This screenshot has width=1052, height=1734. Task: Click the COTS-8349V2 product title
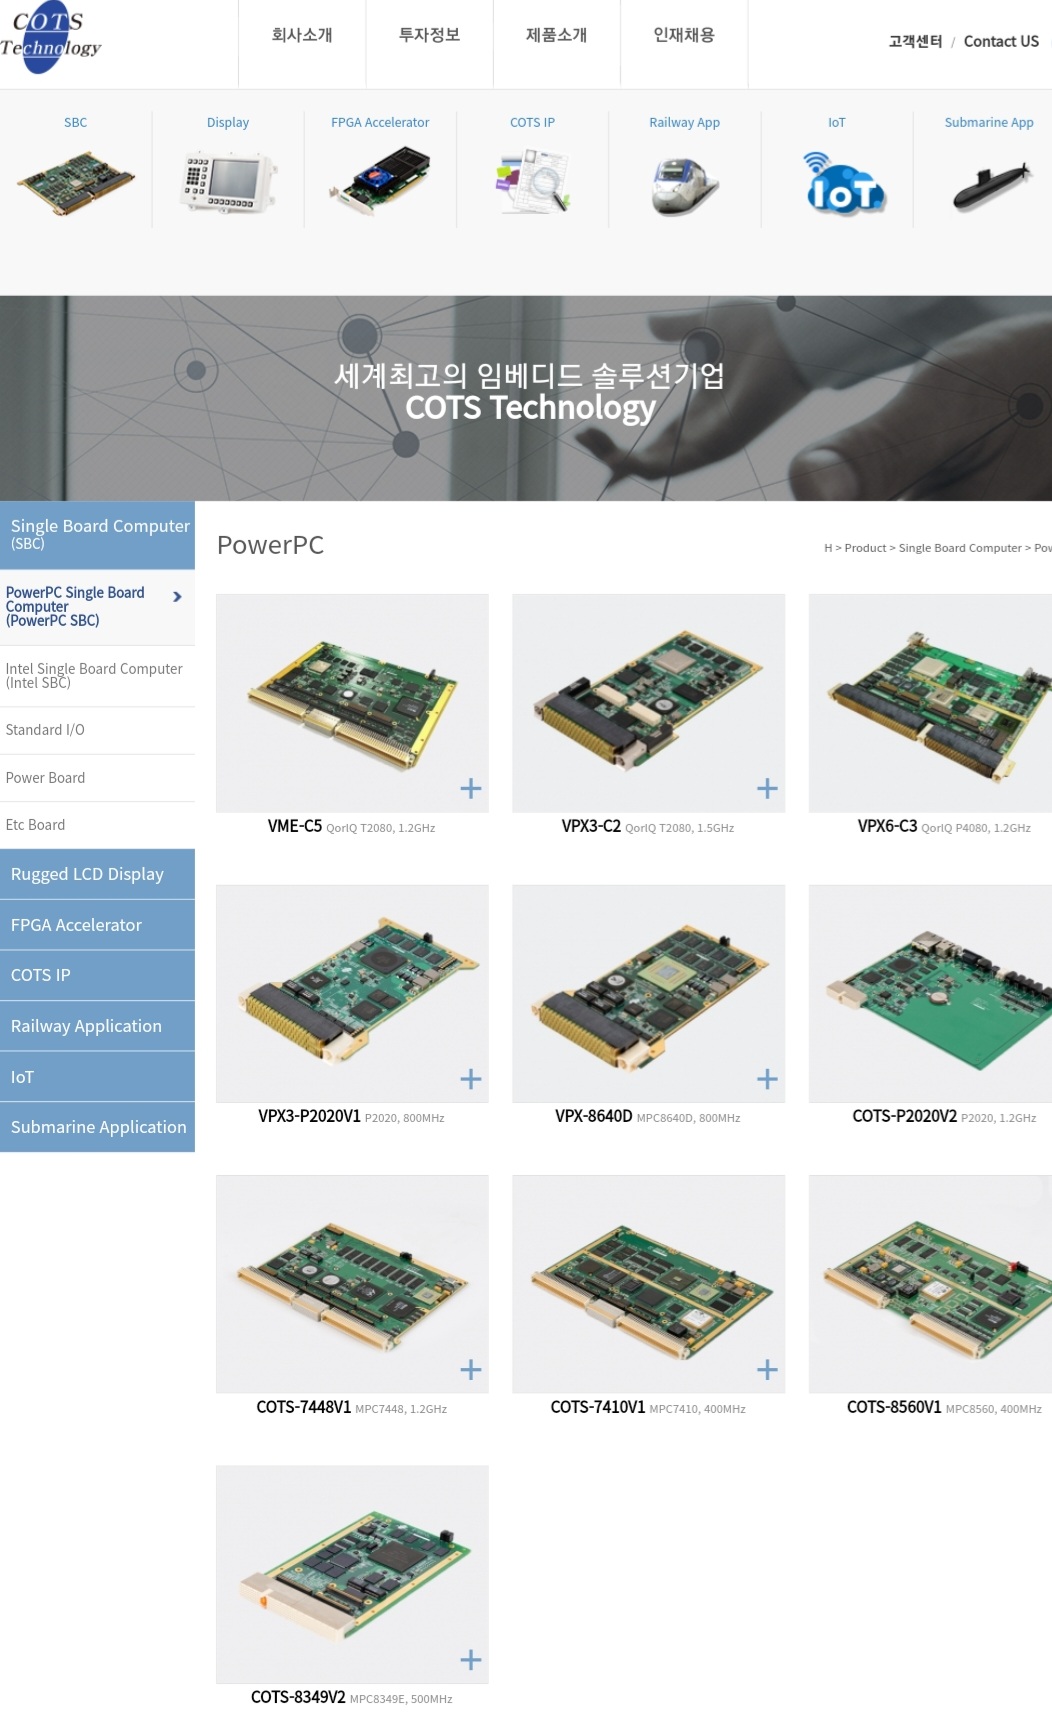(x=298, y=1697)
